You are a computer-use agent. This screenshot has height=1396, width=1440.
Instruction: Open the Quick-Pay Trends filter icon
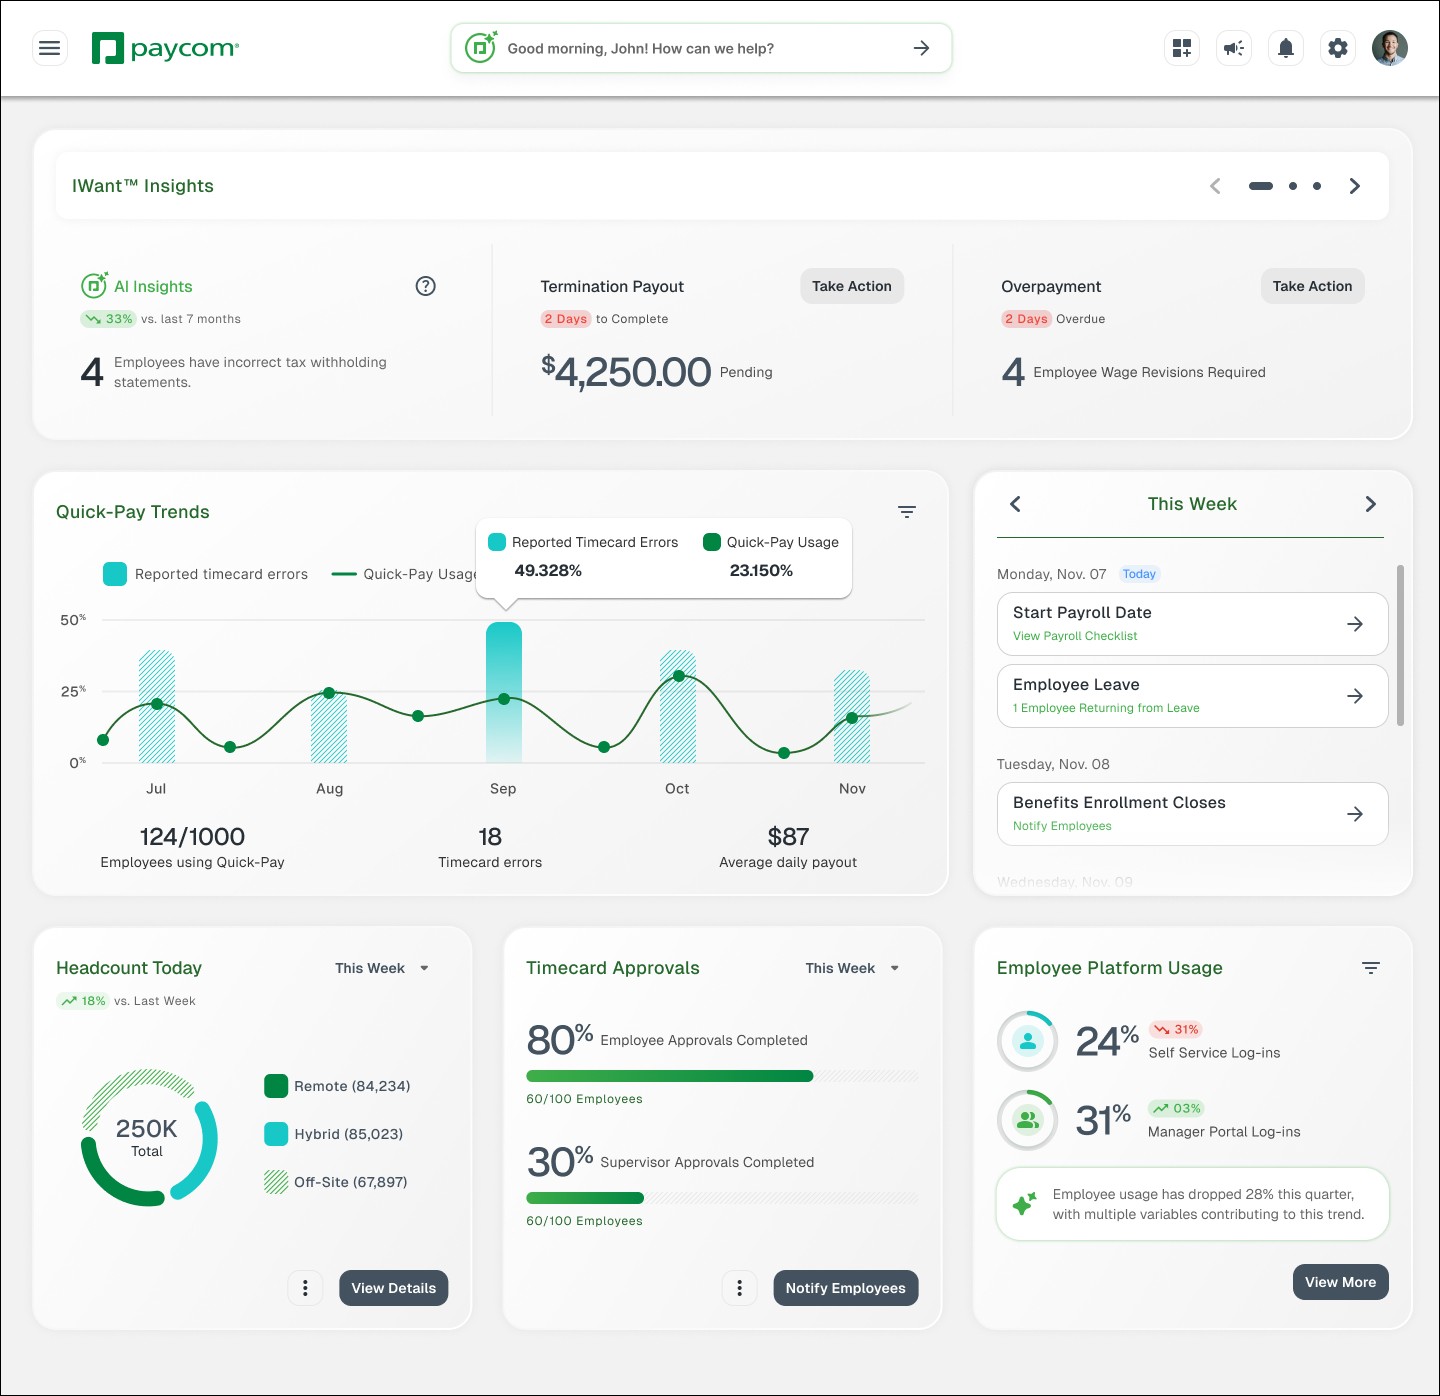(907, 512)
